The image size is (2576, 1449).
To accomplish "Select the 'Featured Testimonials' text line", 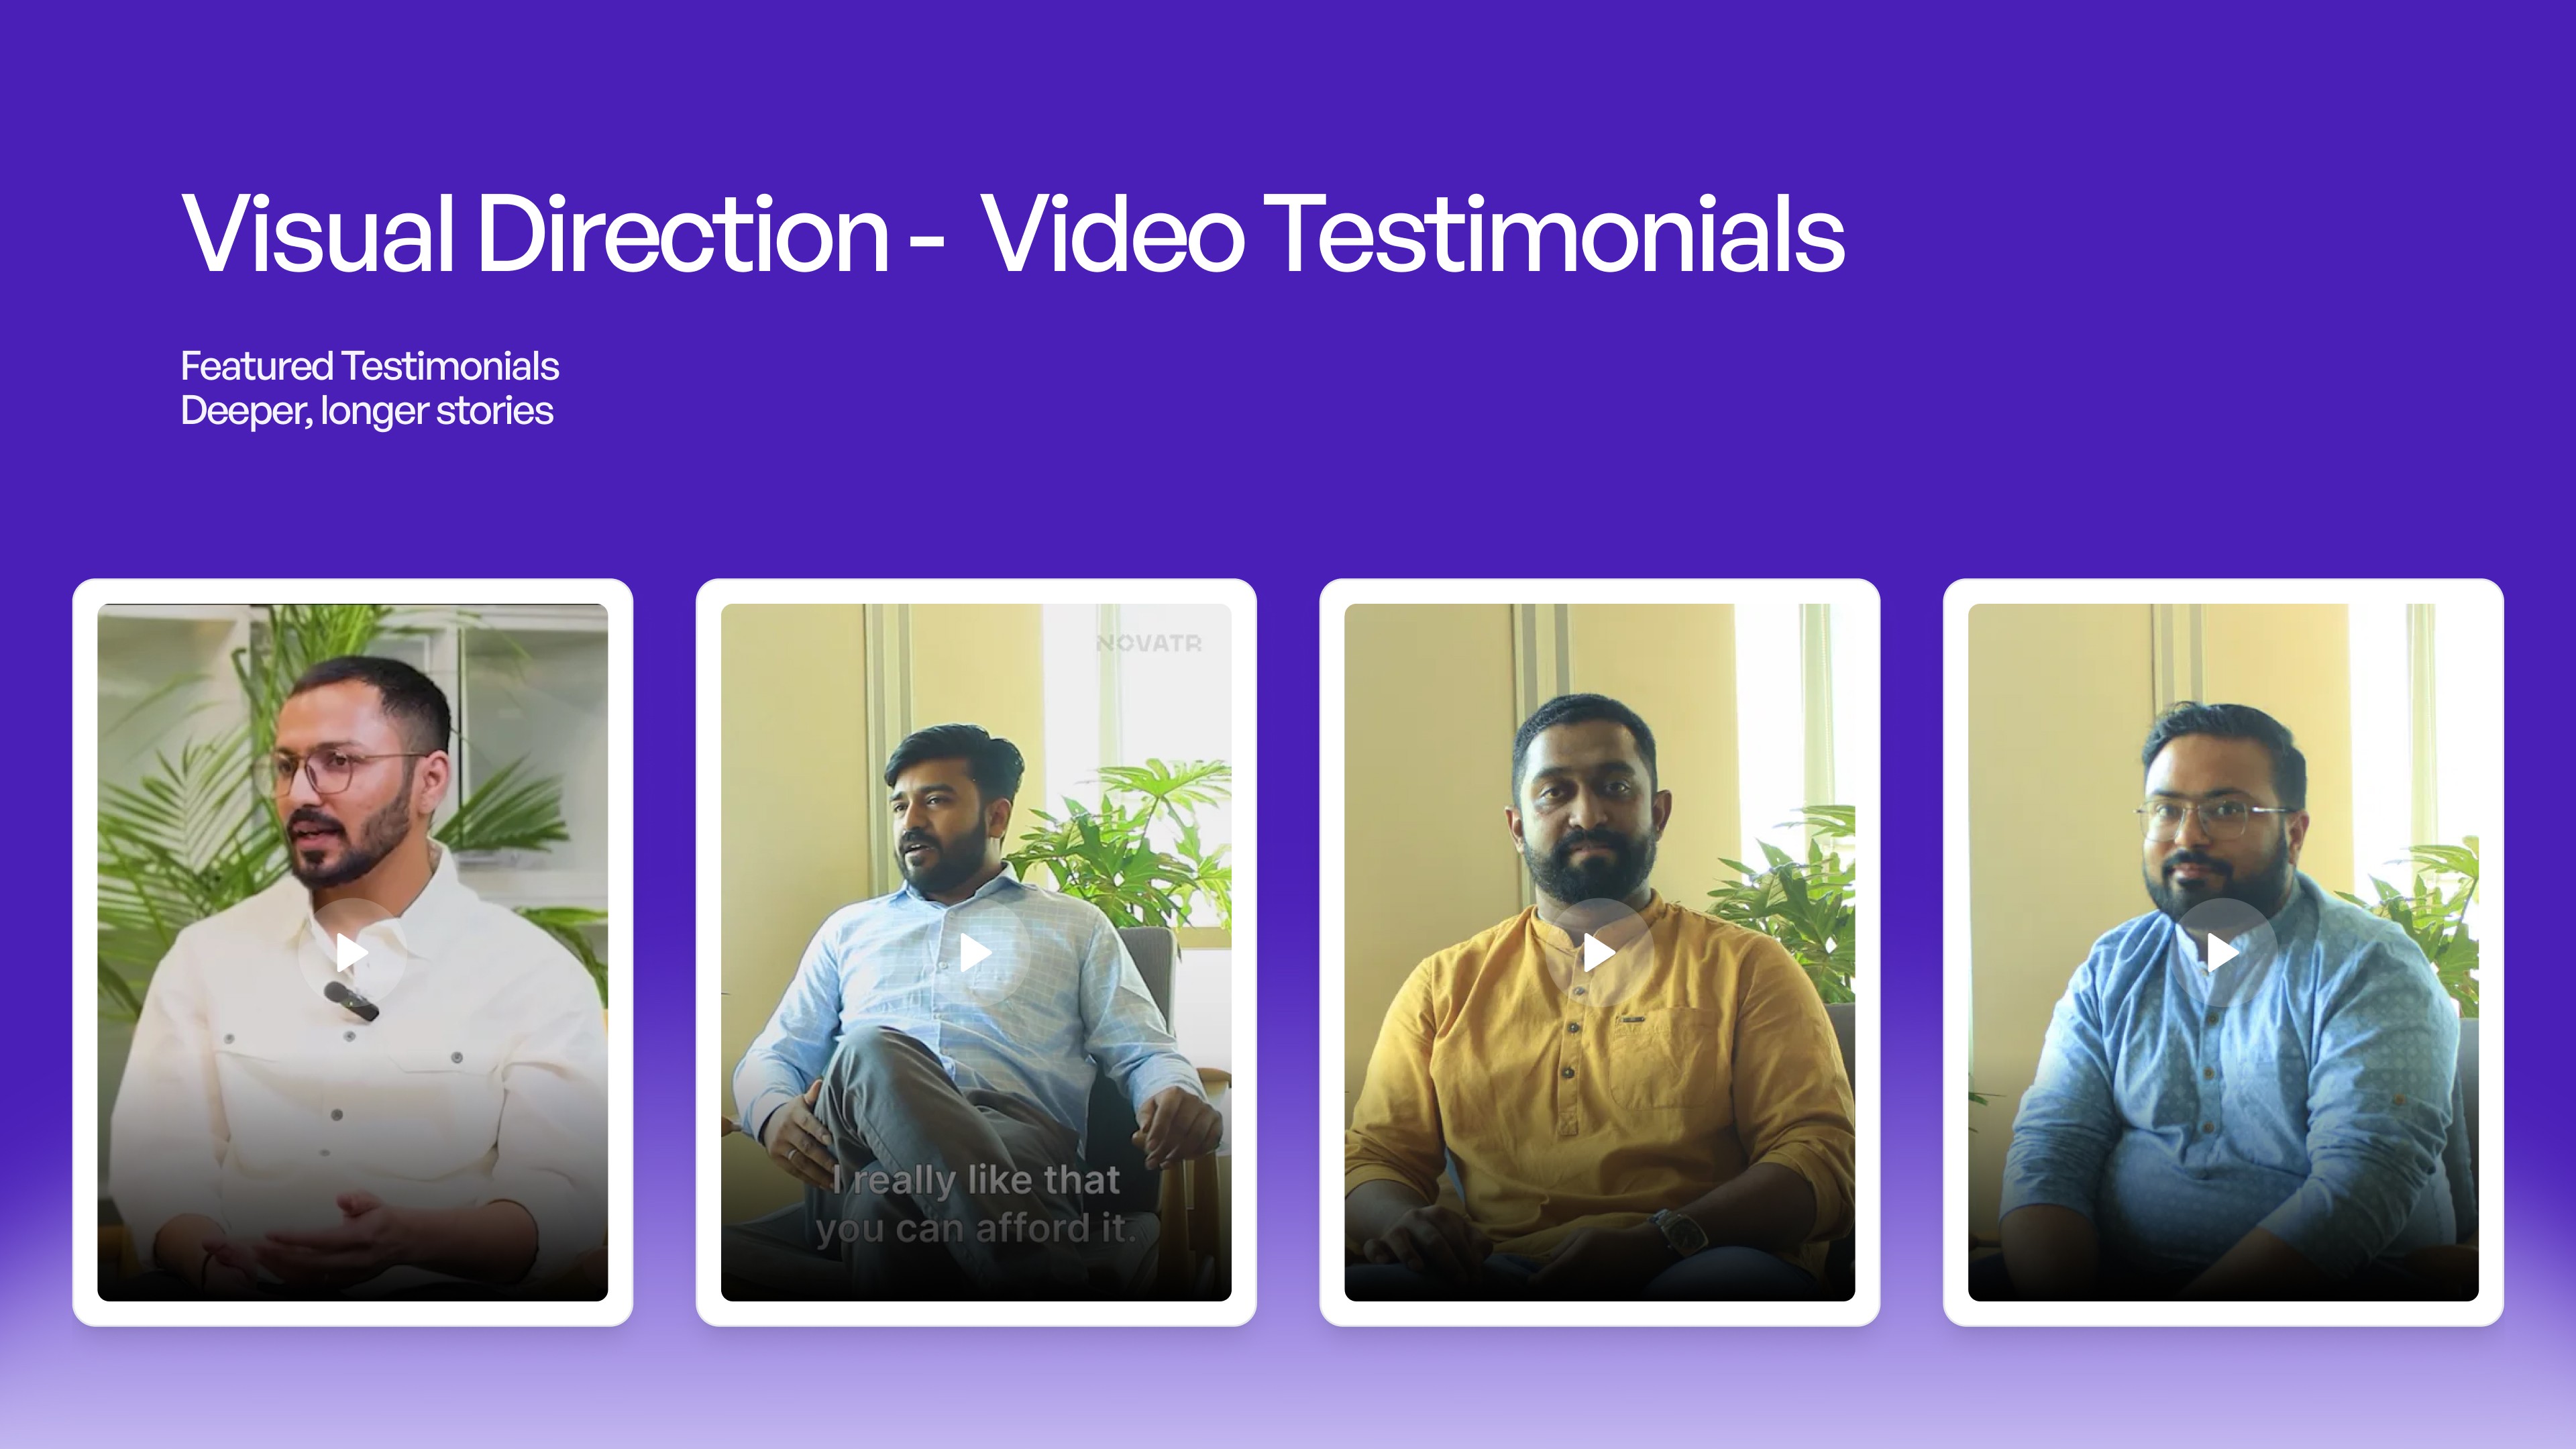I will (x=369, y=366).
